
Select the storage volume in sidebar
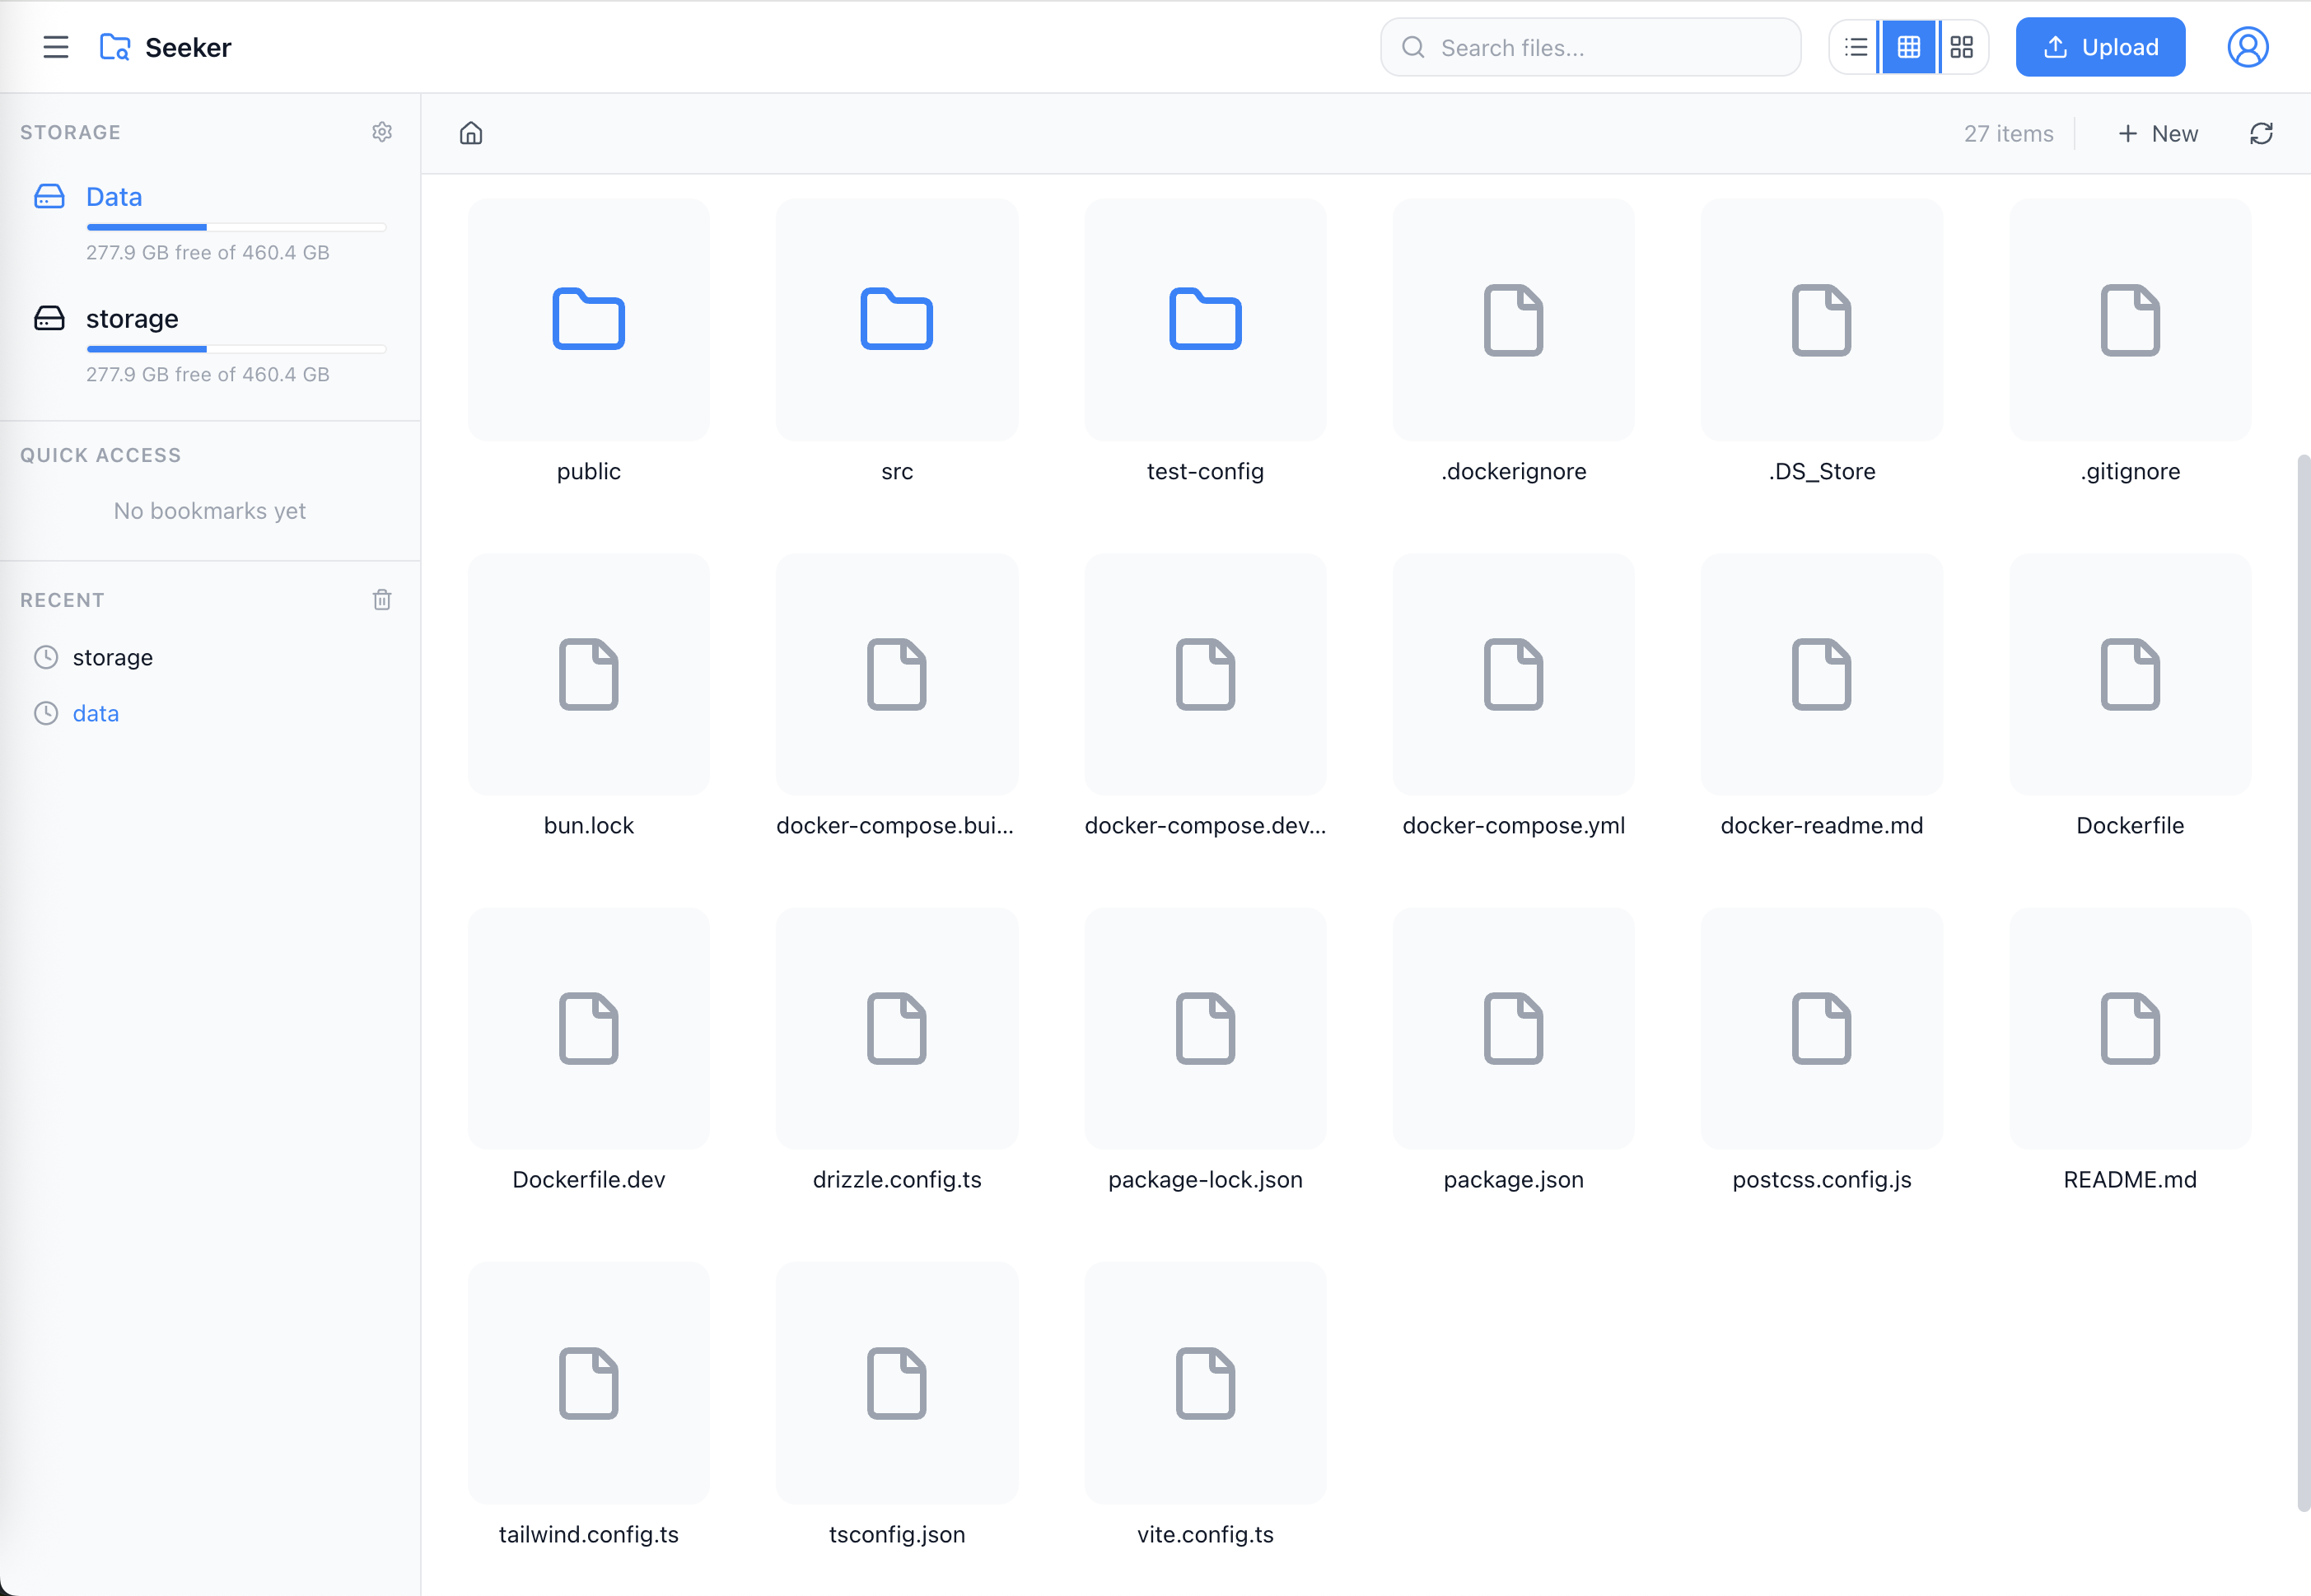pyautogui.click(x=132, y=319)
